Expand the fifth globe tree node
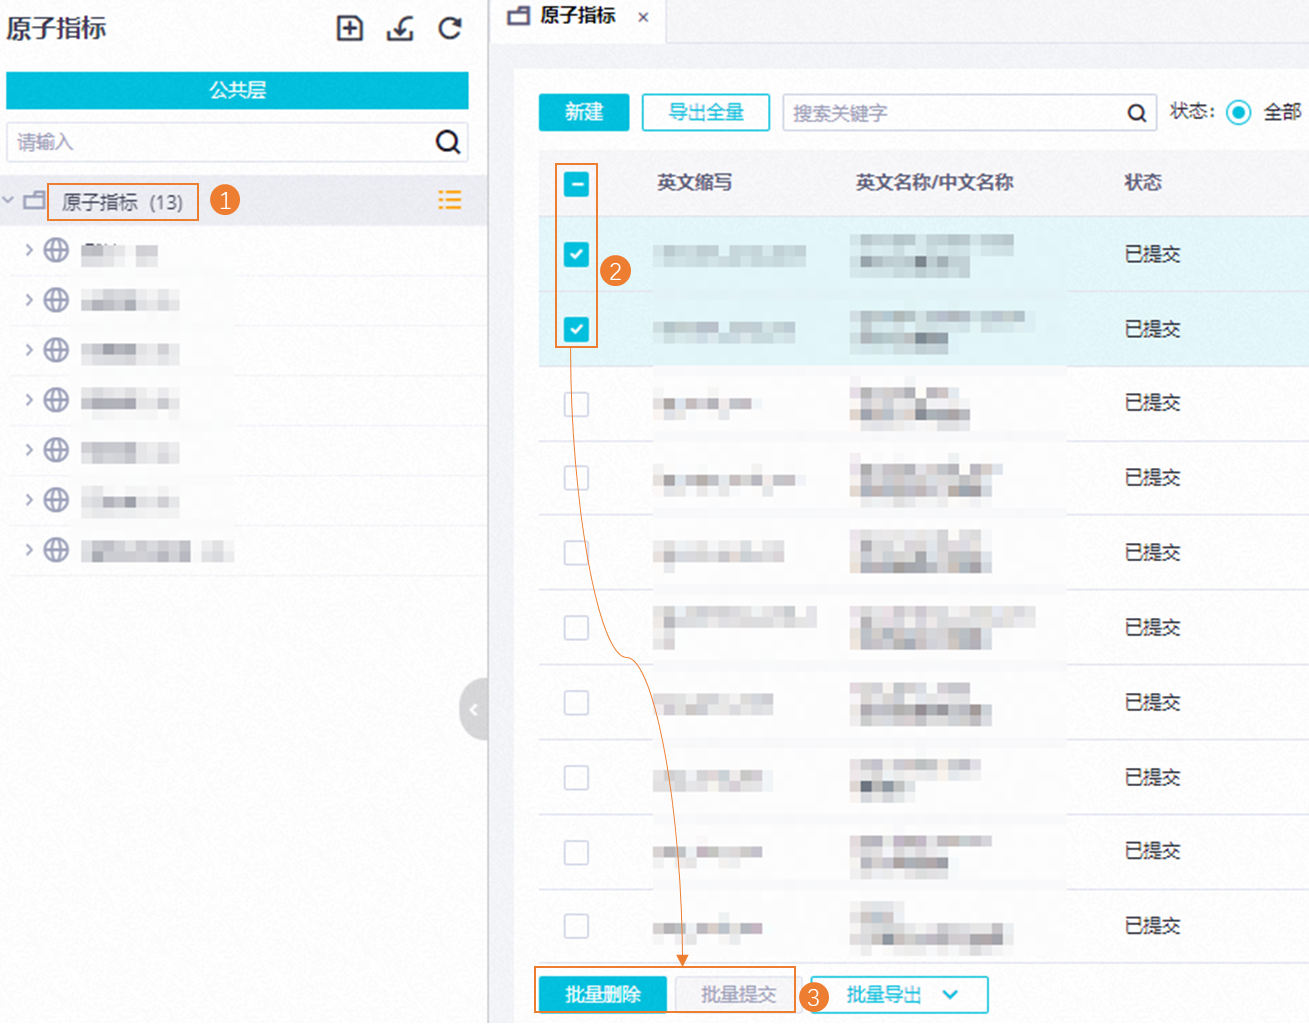The image size is (1309, 1028). [29, 450]
